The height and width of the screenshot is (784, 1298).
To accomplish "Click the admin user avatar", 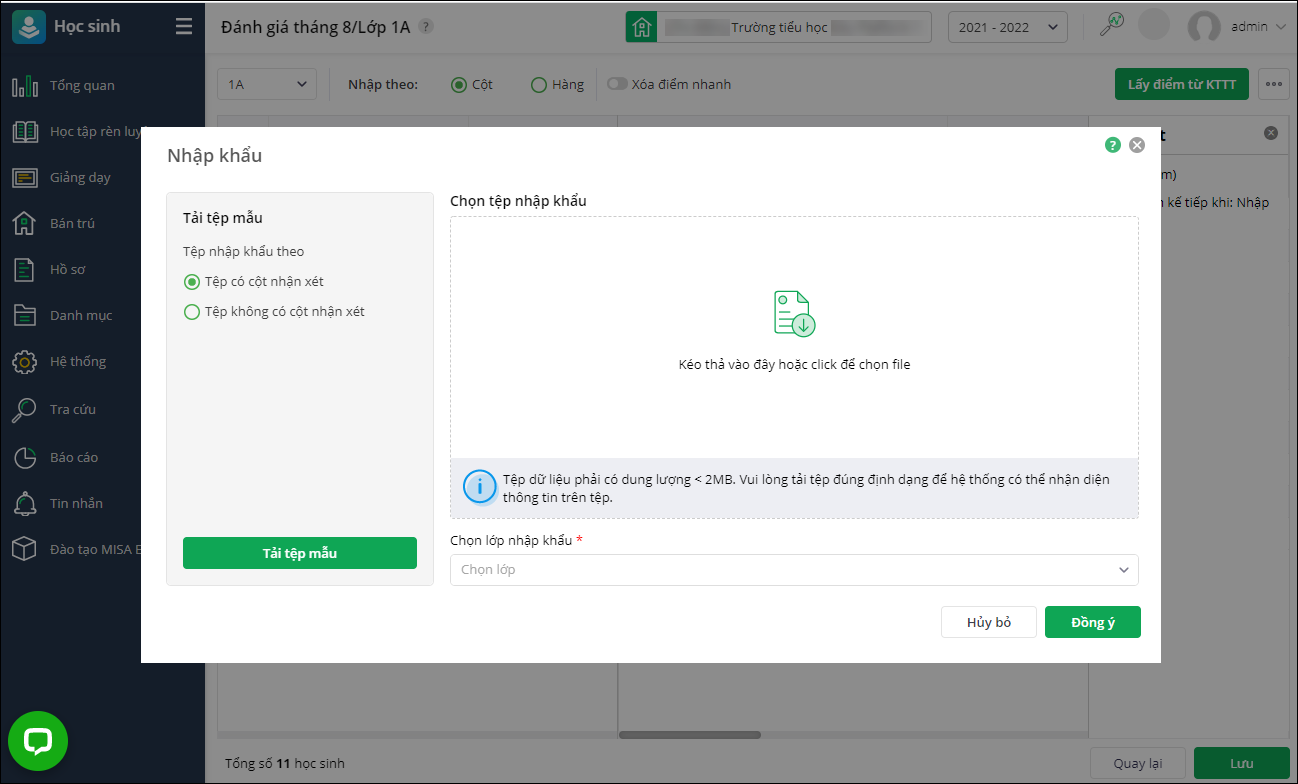I will pos(1204,27).
